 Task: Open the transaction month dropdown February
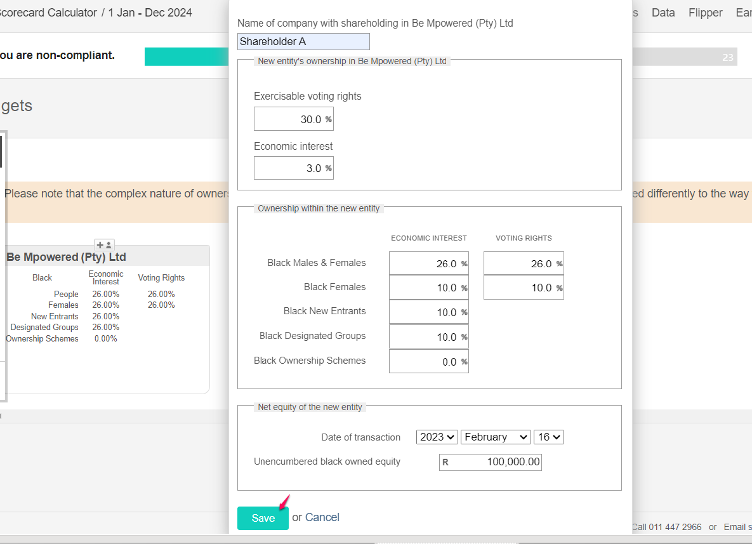tap(495, 437)
